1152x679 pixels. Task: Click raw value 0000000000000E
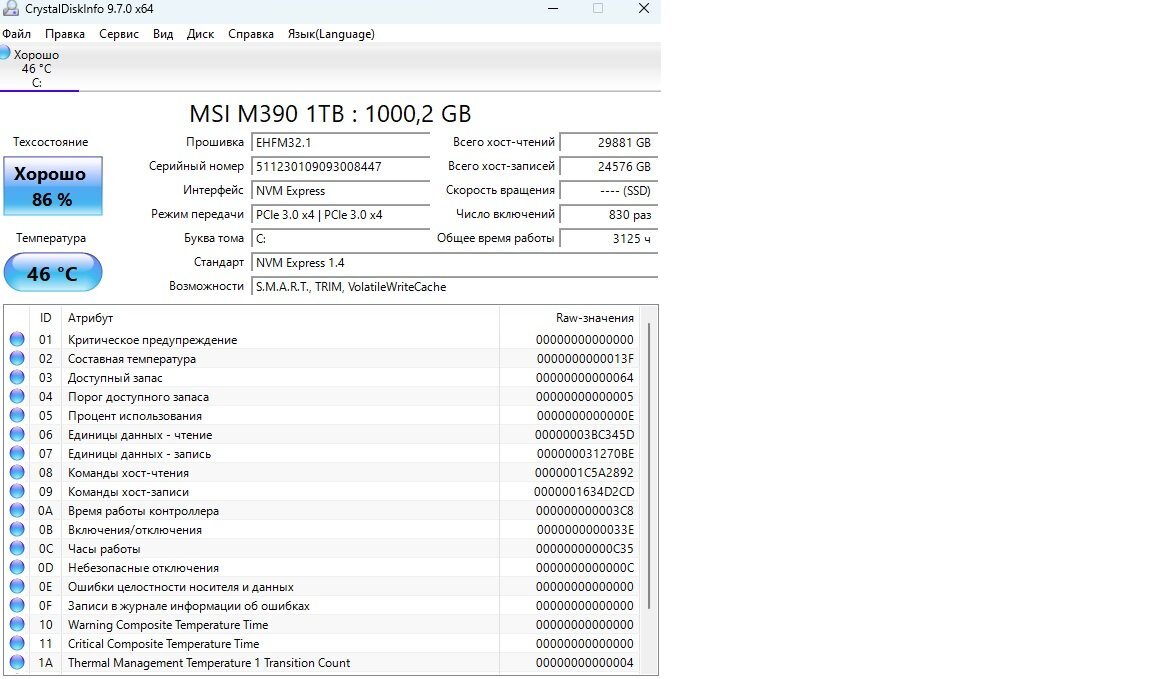click(x=585, y=416)
